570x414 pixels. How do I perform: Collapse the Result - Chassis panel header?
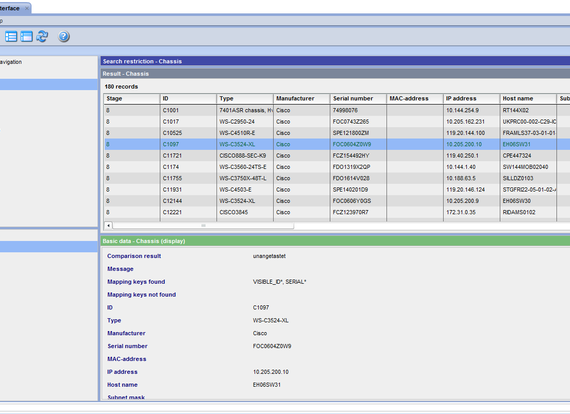tap(335, 73)
